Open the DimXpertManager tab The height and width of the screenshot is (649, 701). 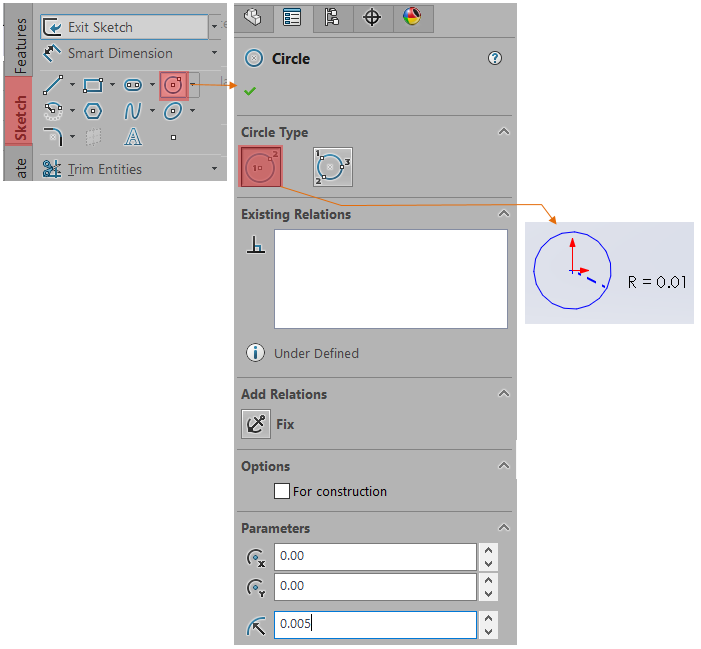pyautogui.click(x=372, y=18)
